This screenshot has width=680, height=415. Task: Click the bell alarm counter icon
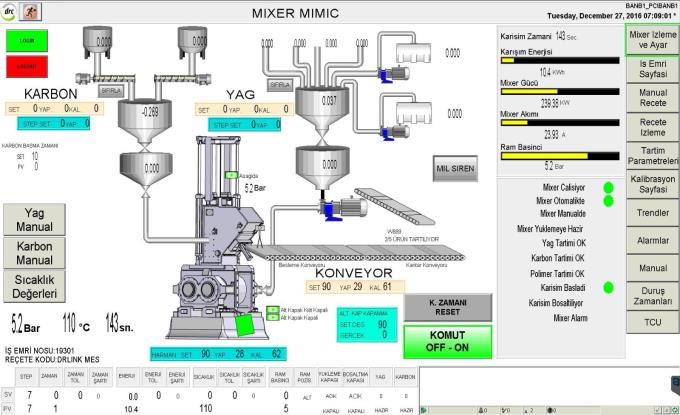coord(481,410)
